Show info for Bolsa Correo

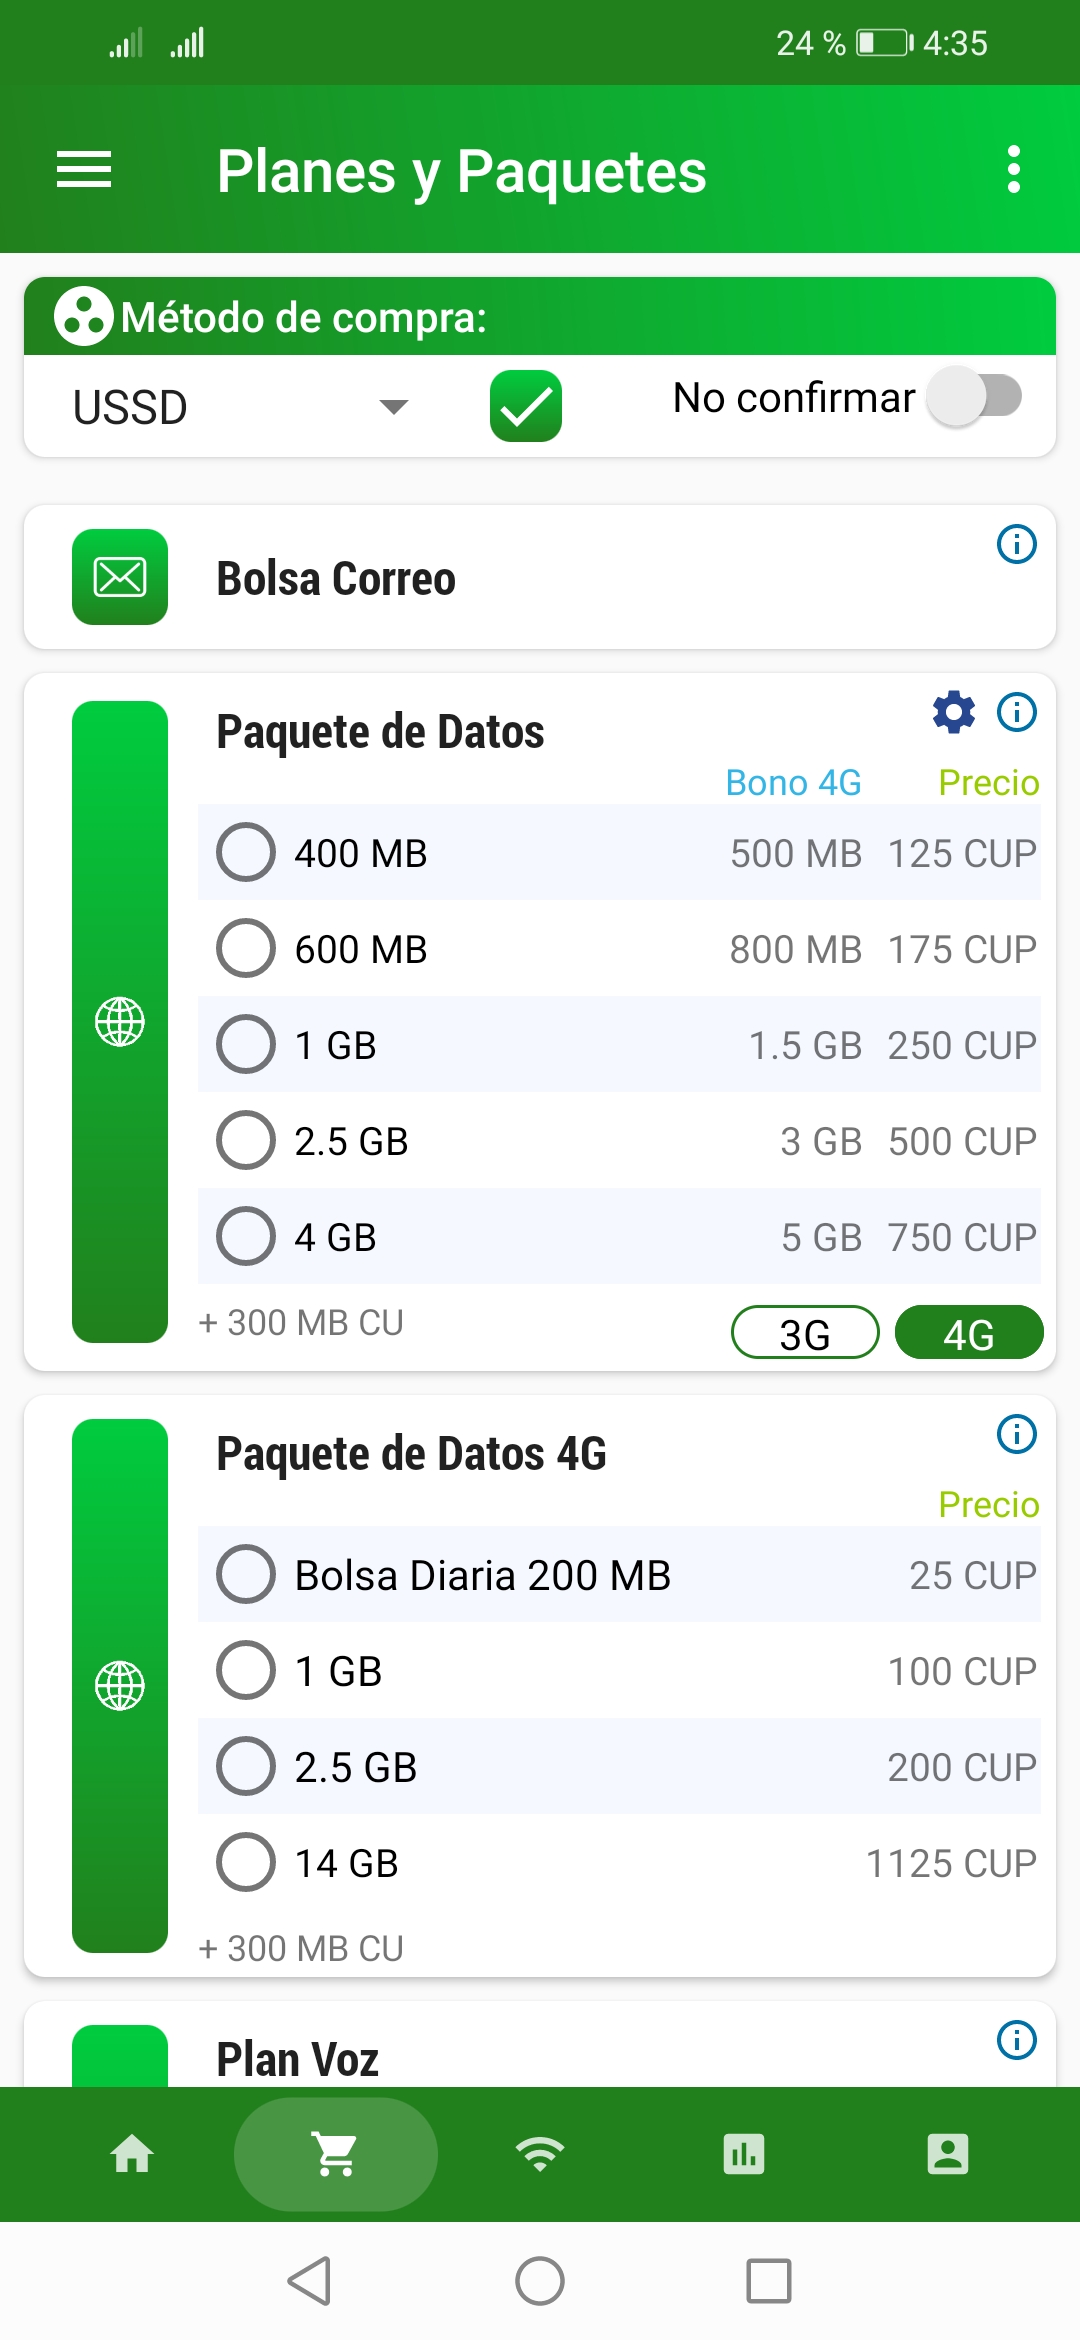pyautogui.click(x=1017, y=544)
